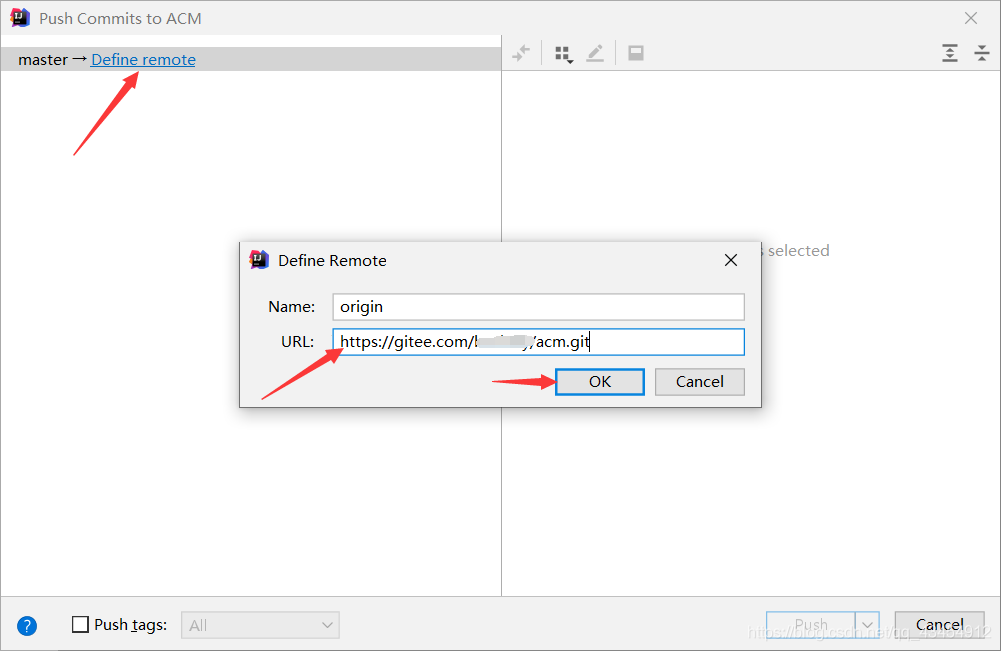Click the Define remote link

[x=142, y=59]
